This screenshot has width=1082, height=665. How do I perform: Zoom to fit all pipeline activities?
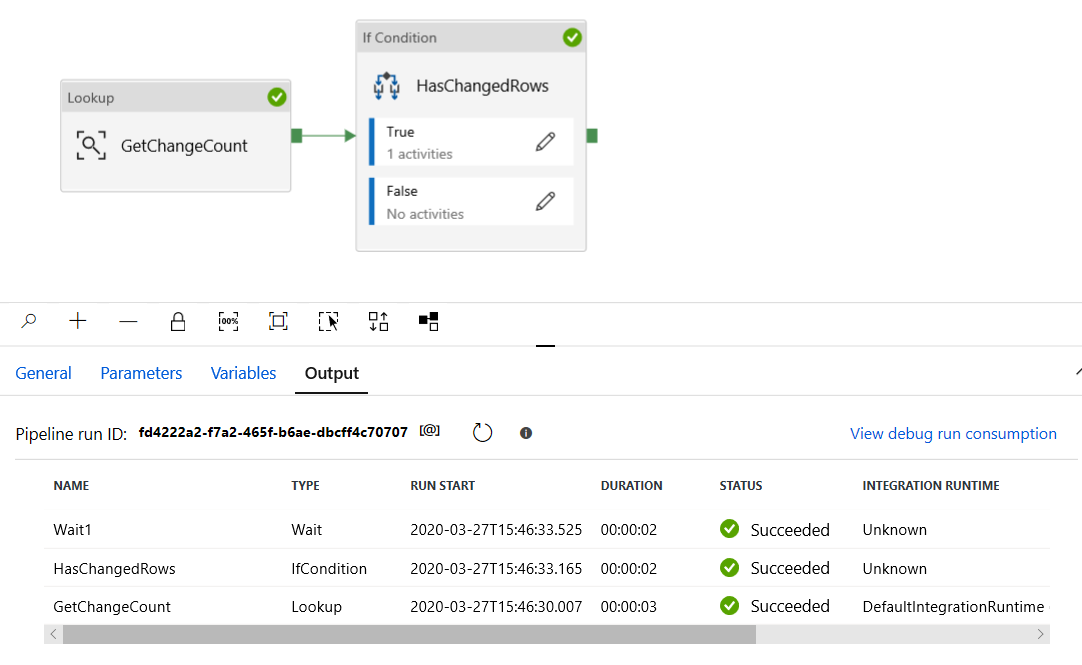278,321
